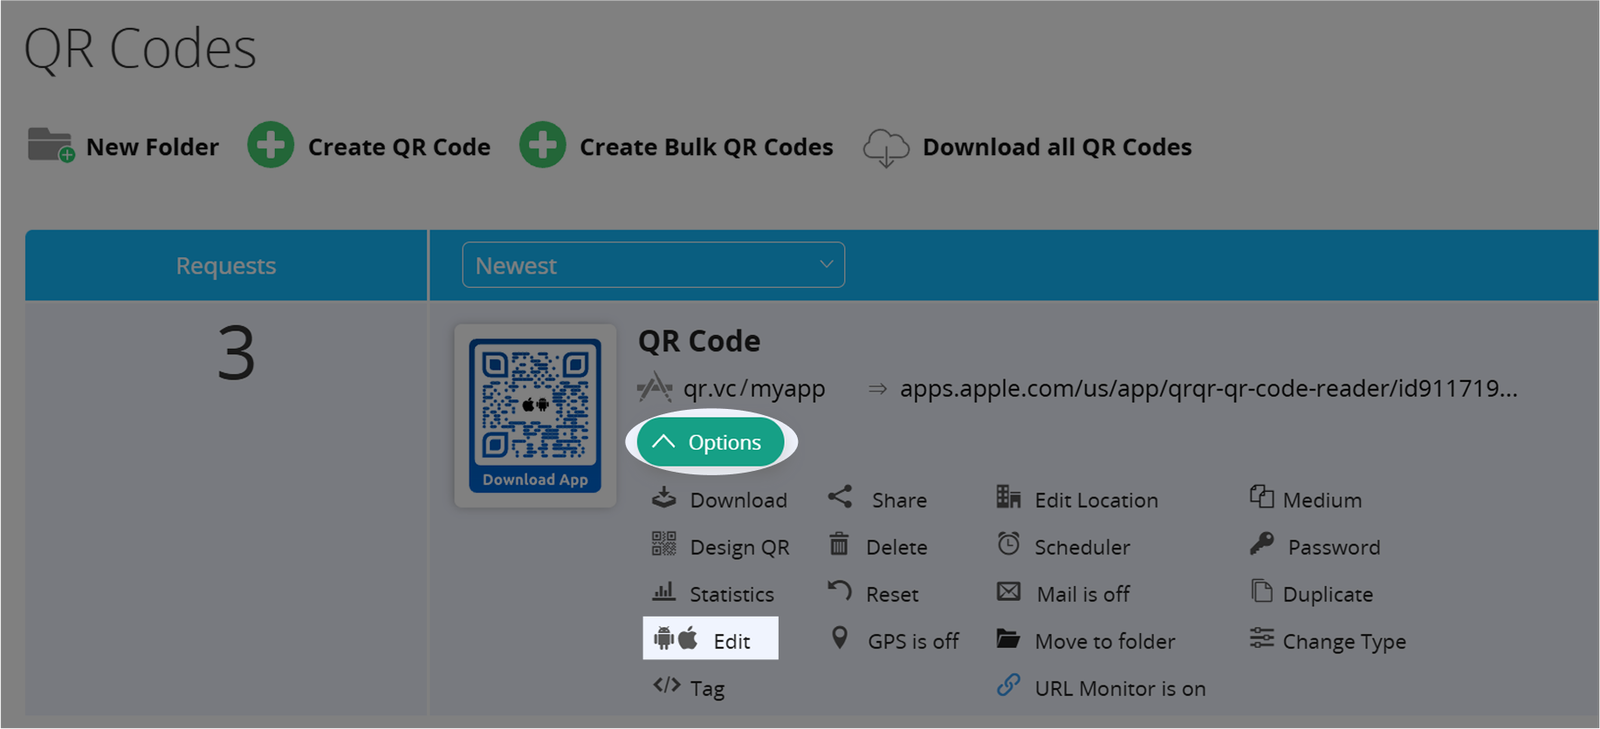Click the Duplicate page icon

pos(1262,591)
